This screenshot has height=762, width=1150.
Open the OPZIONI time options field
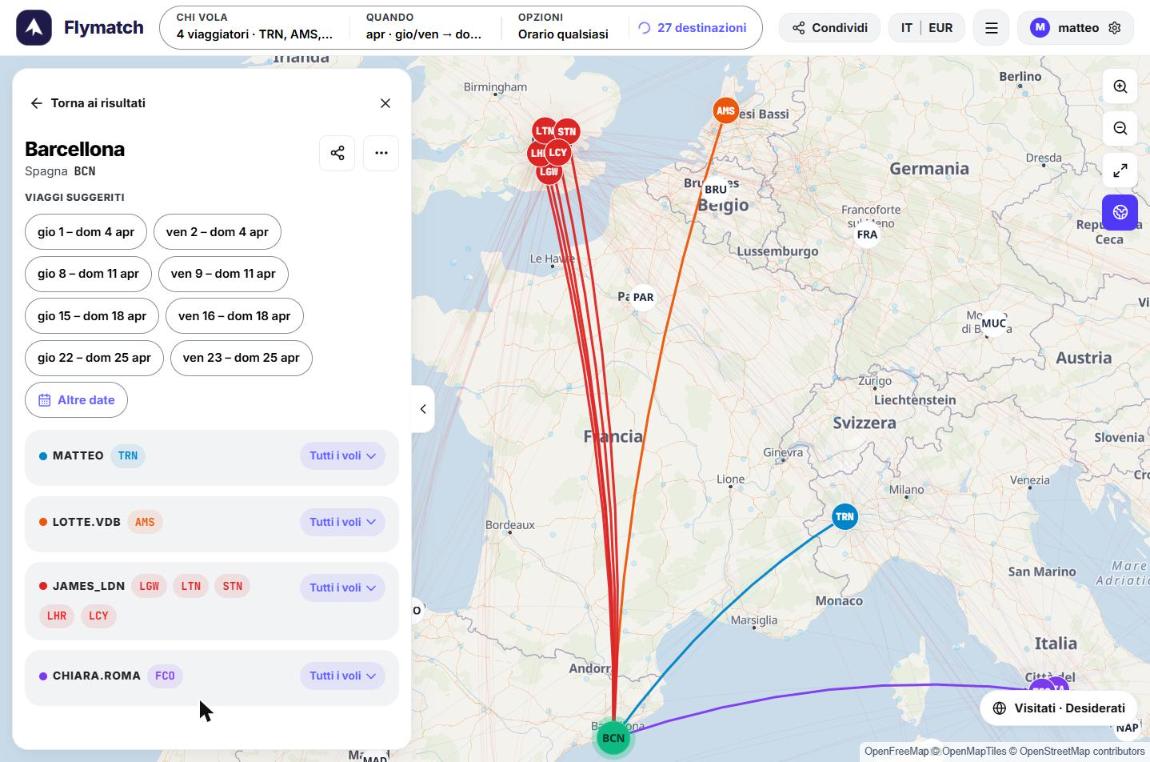pos(563,27)
